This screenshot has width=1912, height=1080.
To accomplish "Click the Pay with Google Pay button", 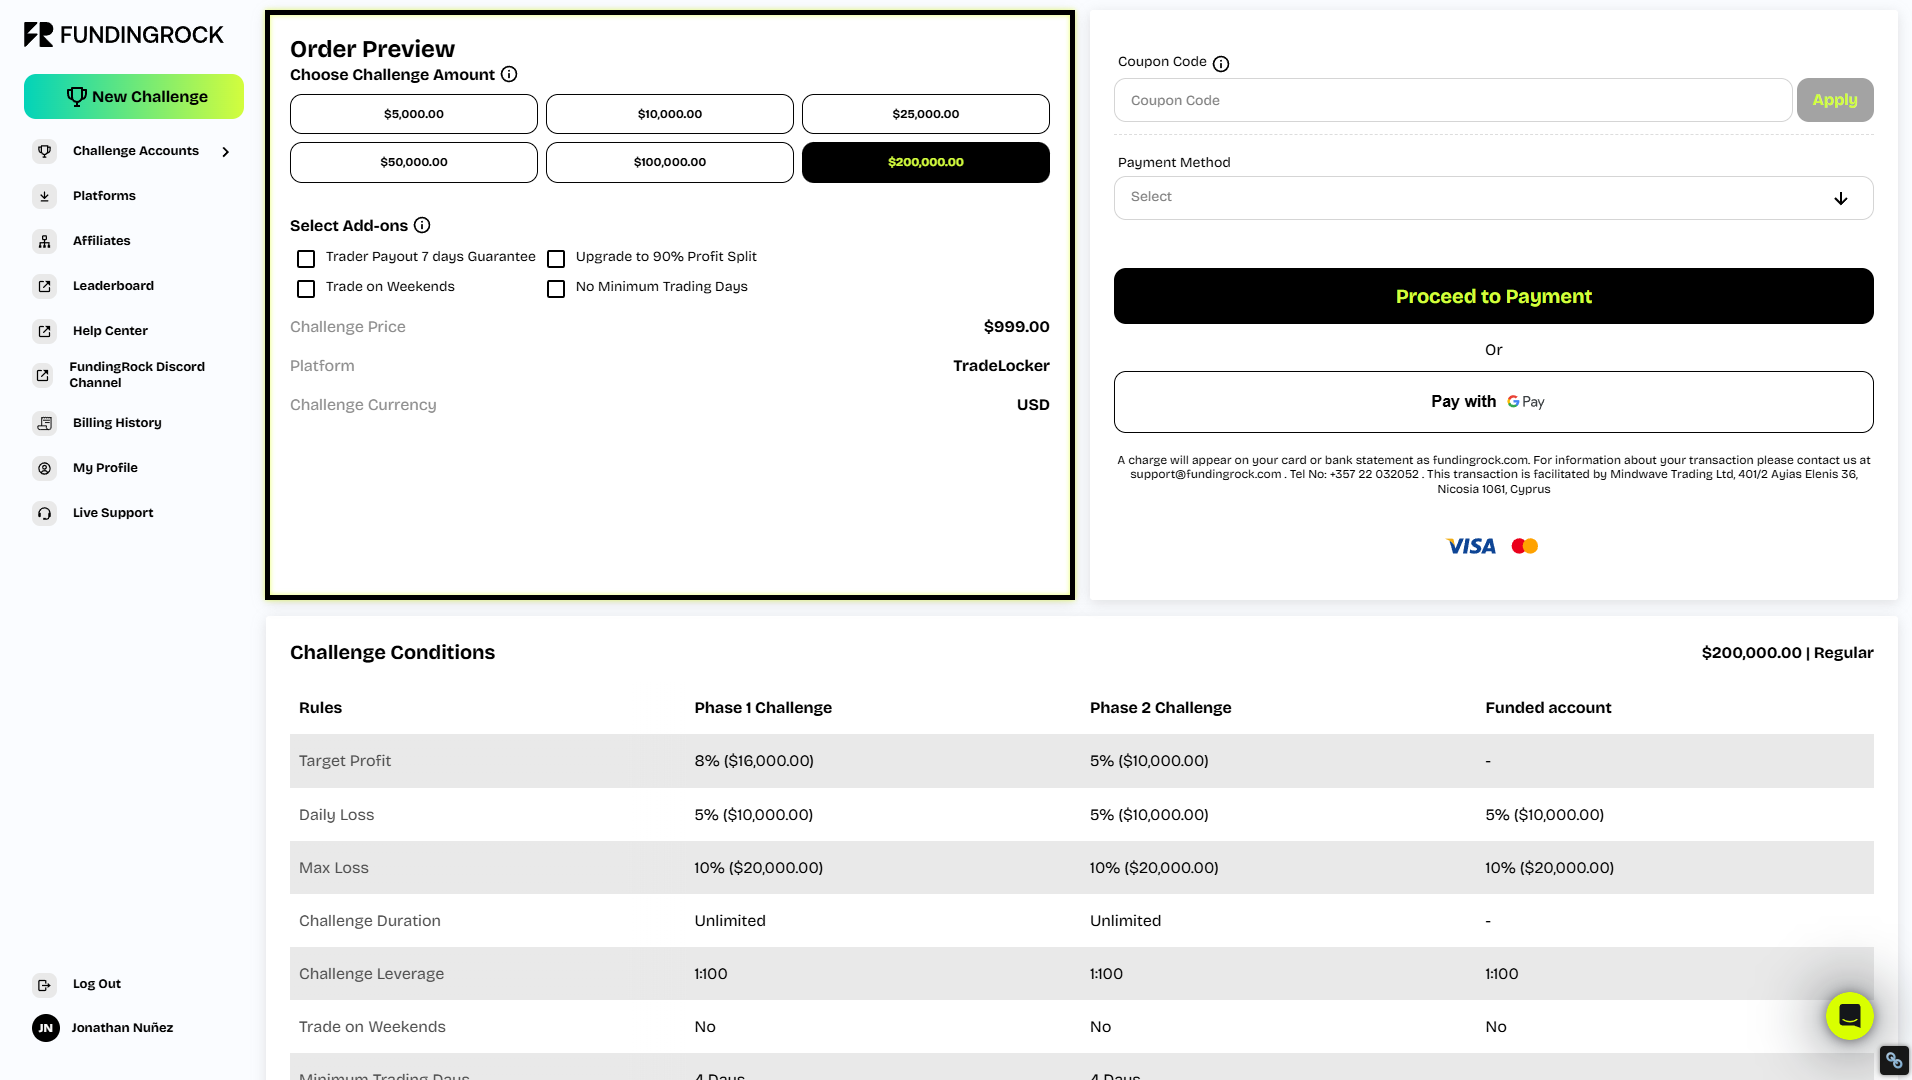I will click(1492, 402).
